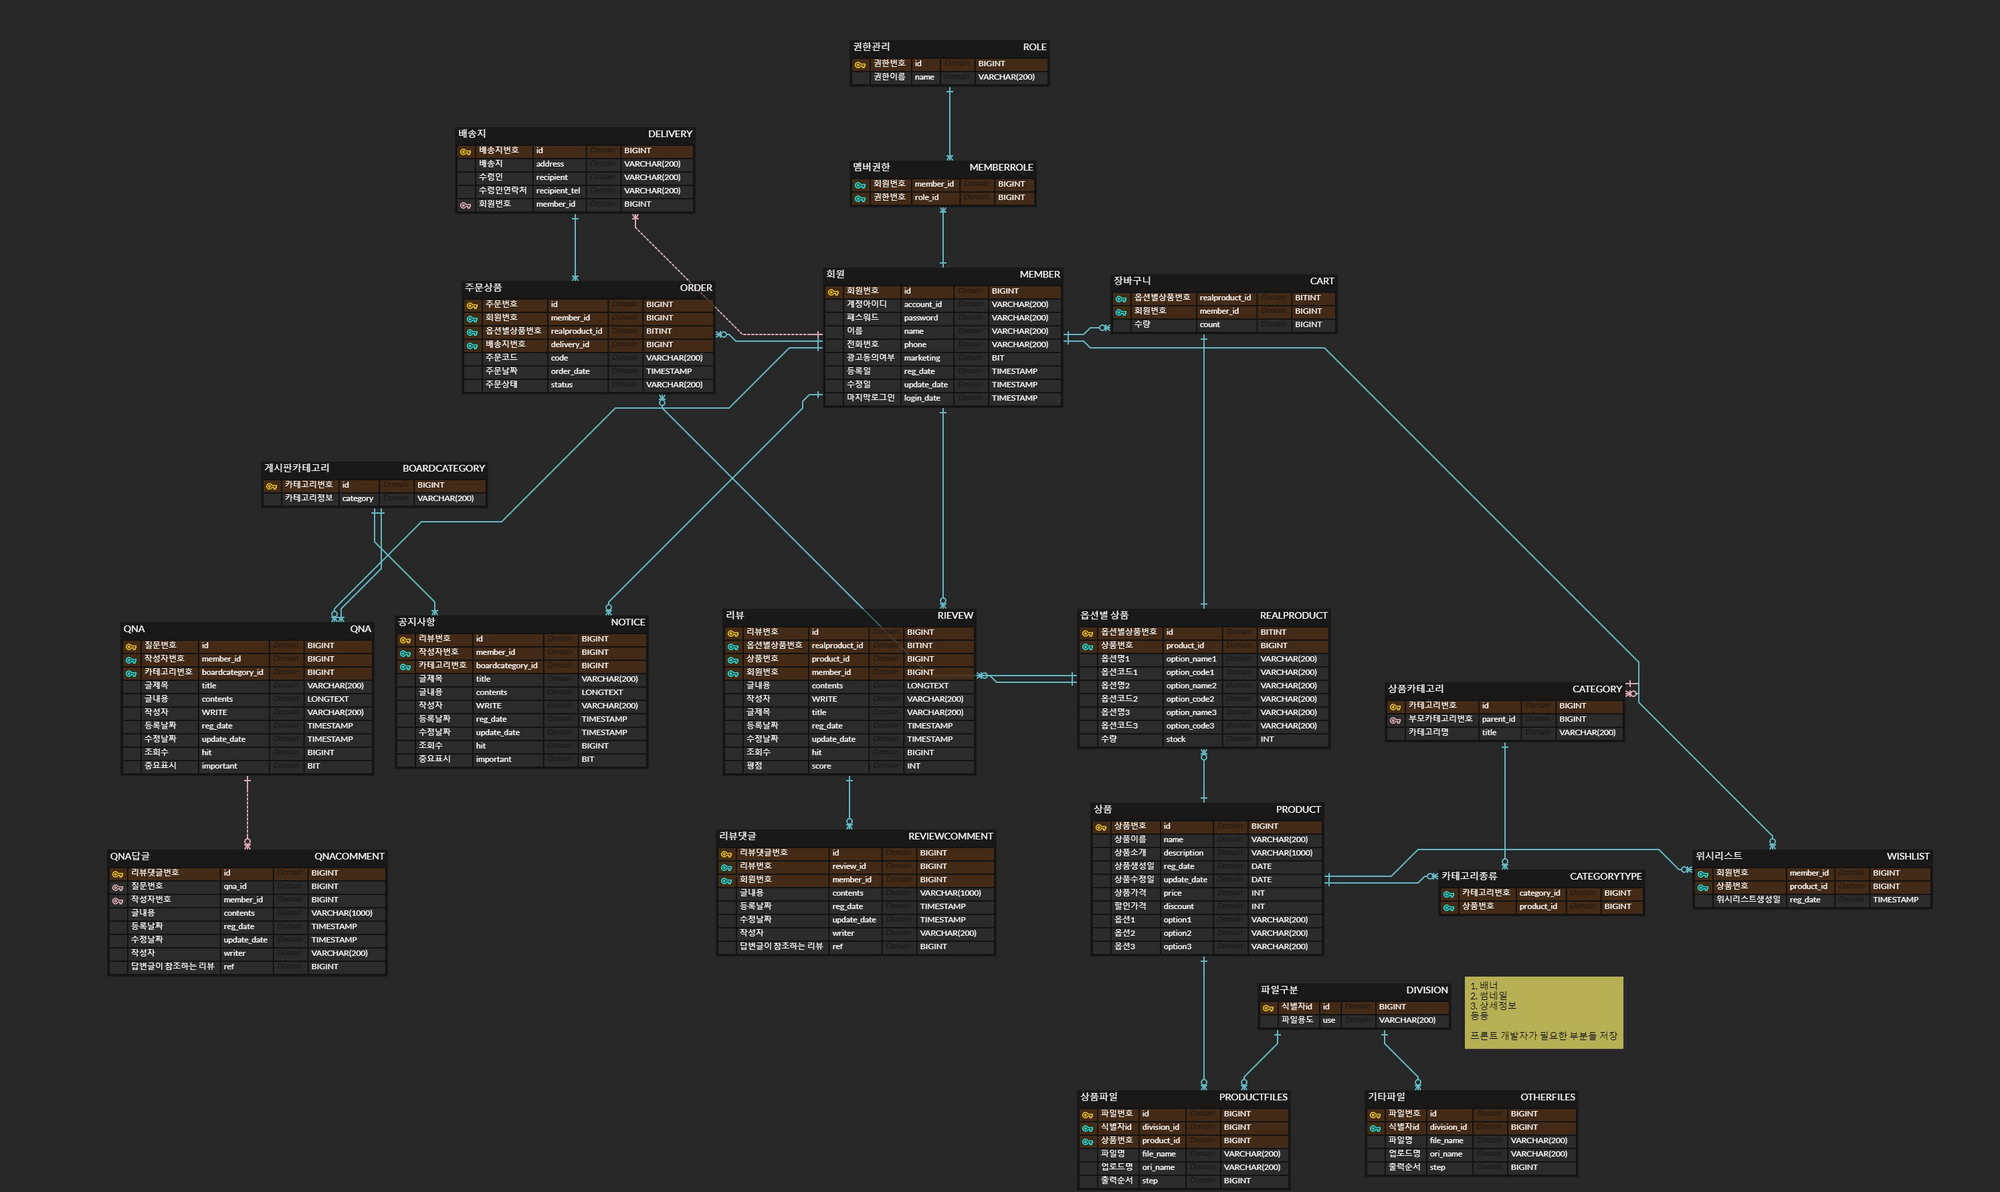Click the important column in NOTICE table
This screenshot has width=2000, height=1192.
click(494, 759)
